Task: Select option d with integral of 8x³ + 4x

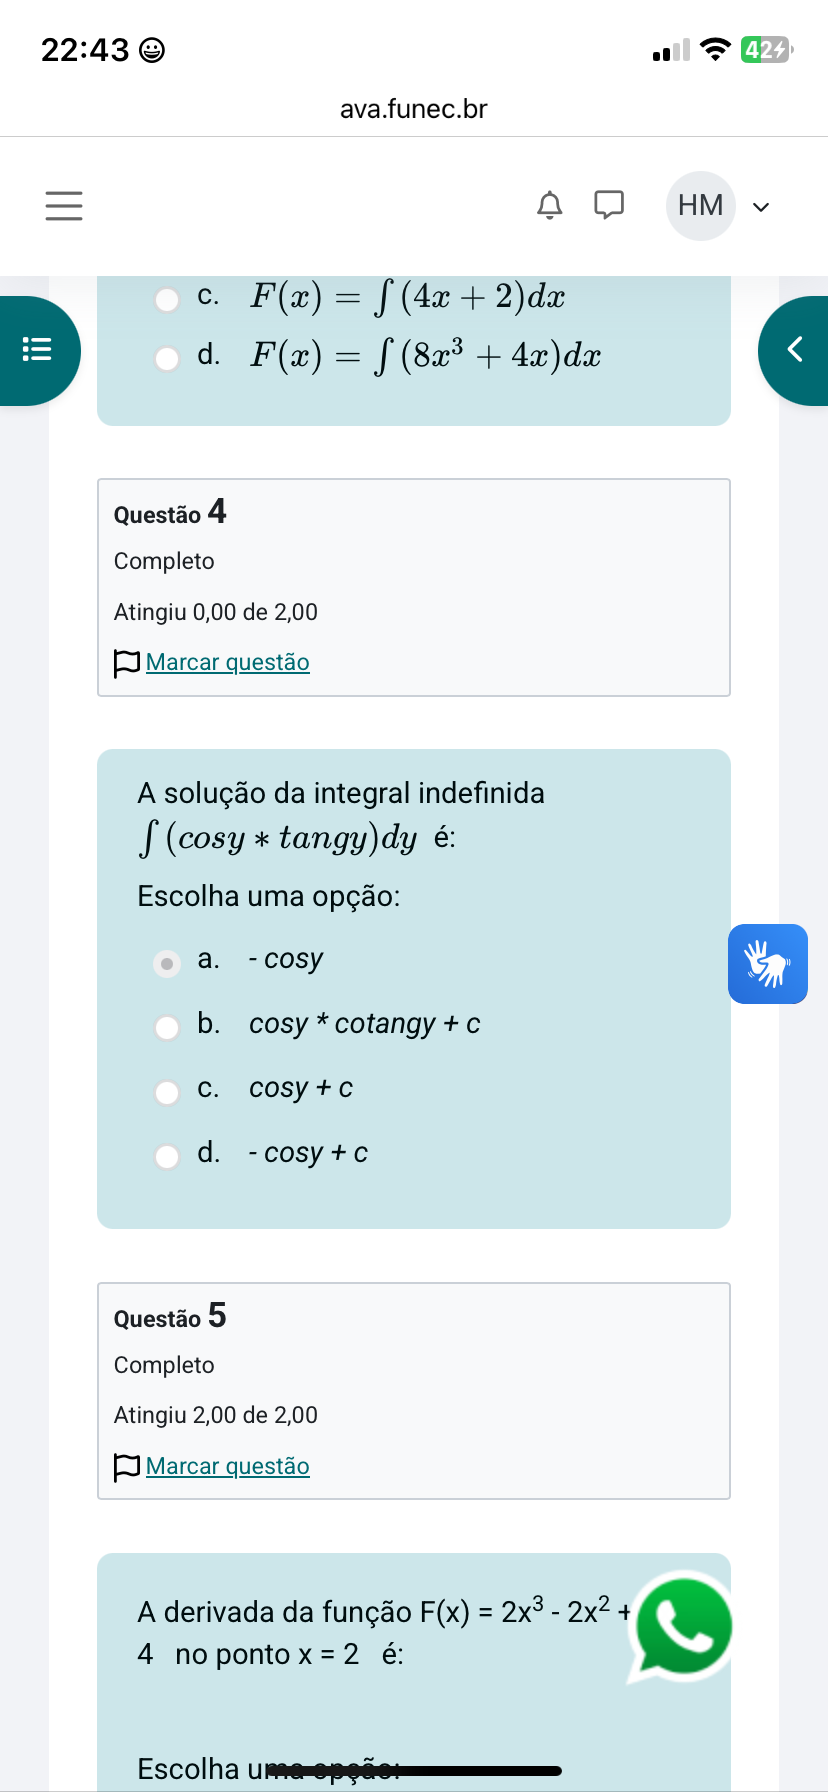Action: click(x=167, y=358)
